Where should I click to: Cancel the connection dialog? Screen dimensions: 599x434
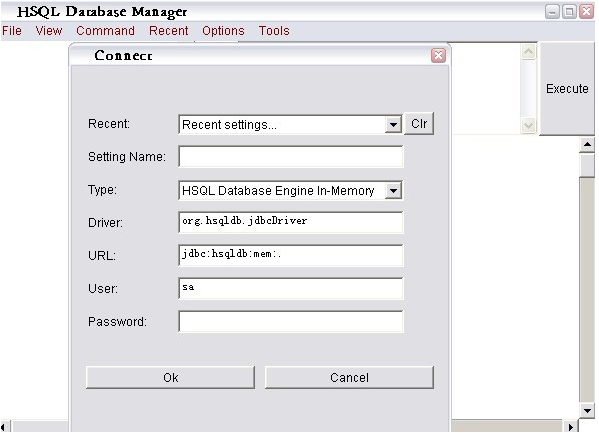point(349,377)
